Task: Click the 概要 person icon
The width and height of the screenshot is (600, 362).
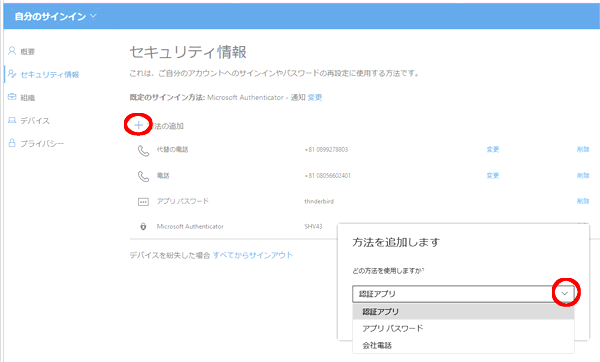Action: click(x=12, y=51)
